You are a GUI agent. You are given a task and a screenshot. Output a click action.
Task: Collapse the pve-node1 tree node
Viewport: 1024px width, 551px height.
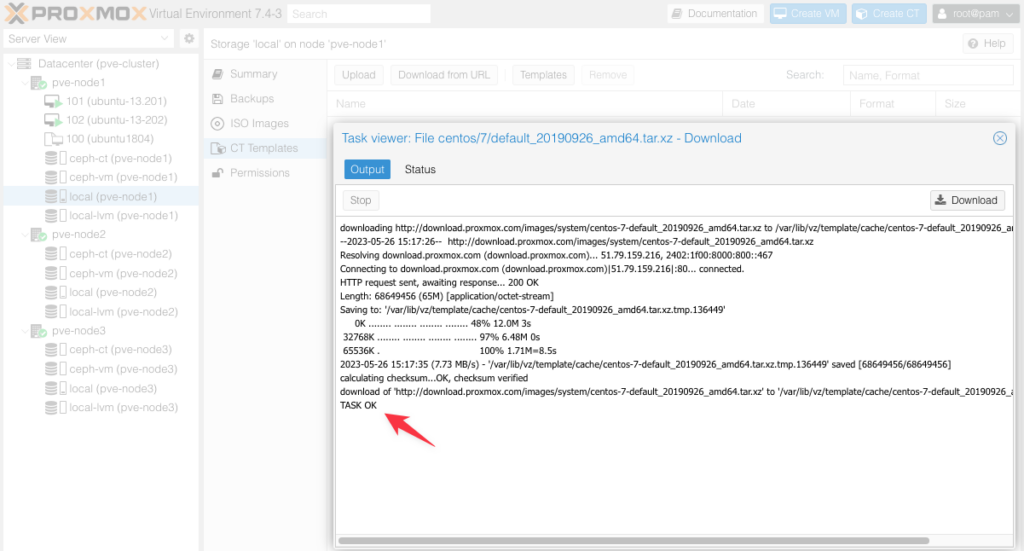point(25,83)
